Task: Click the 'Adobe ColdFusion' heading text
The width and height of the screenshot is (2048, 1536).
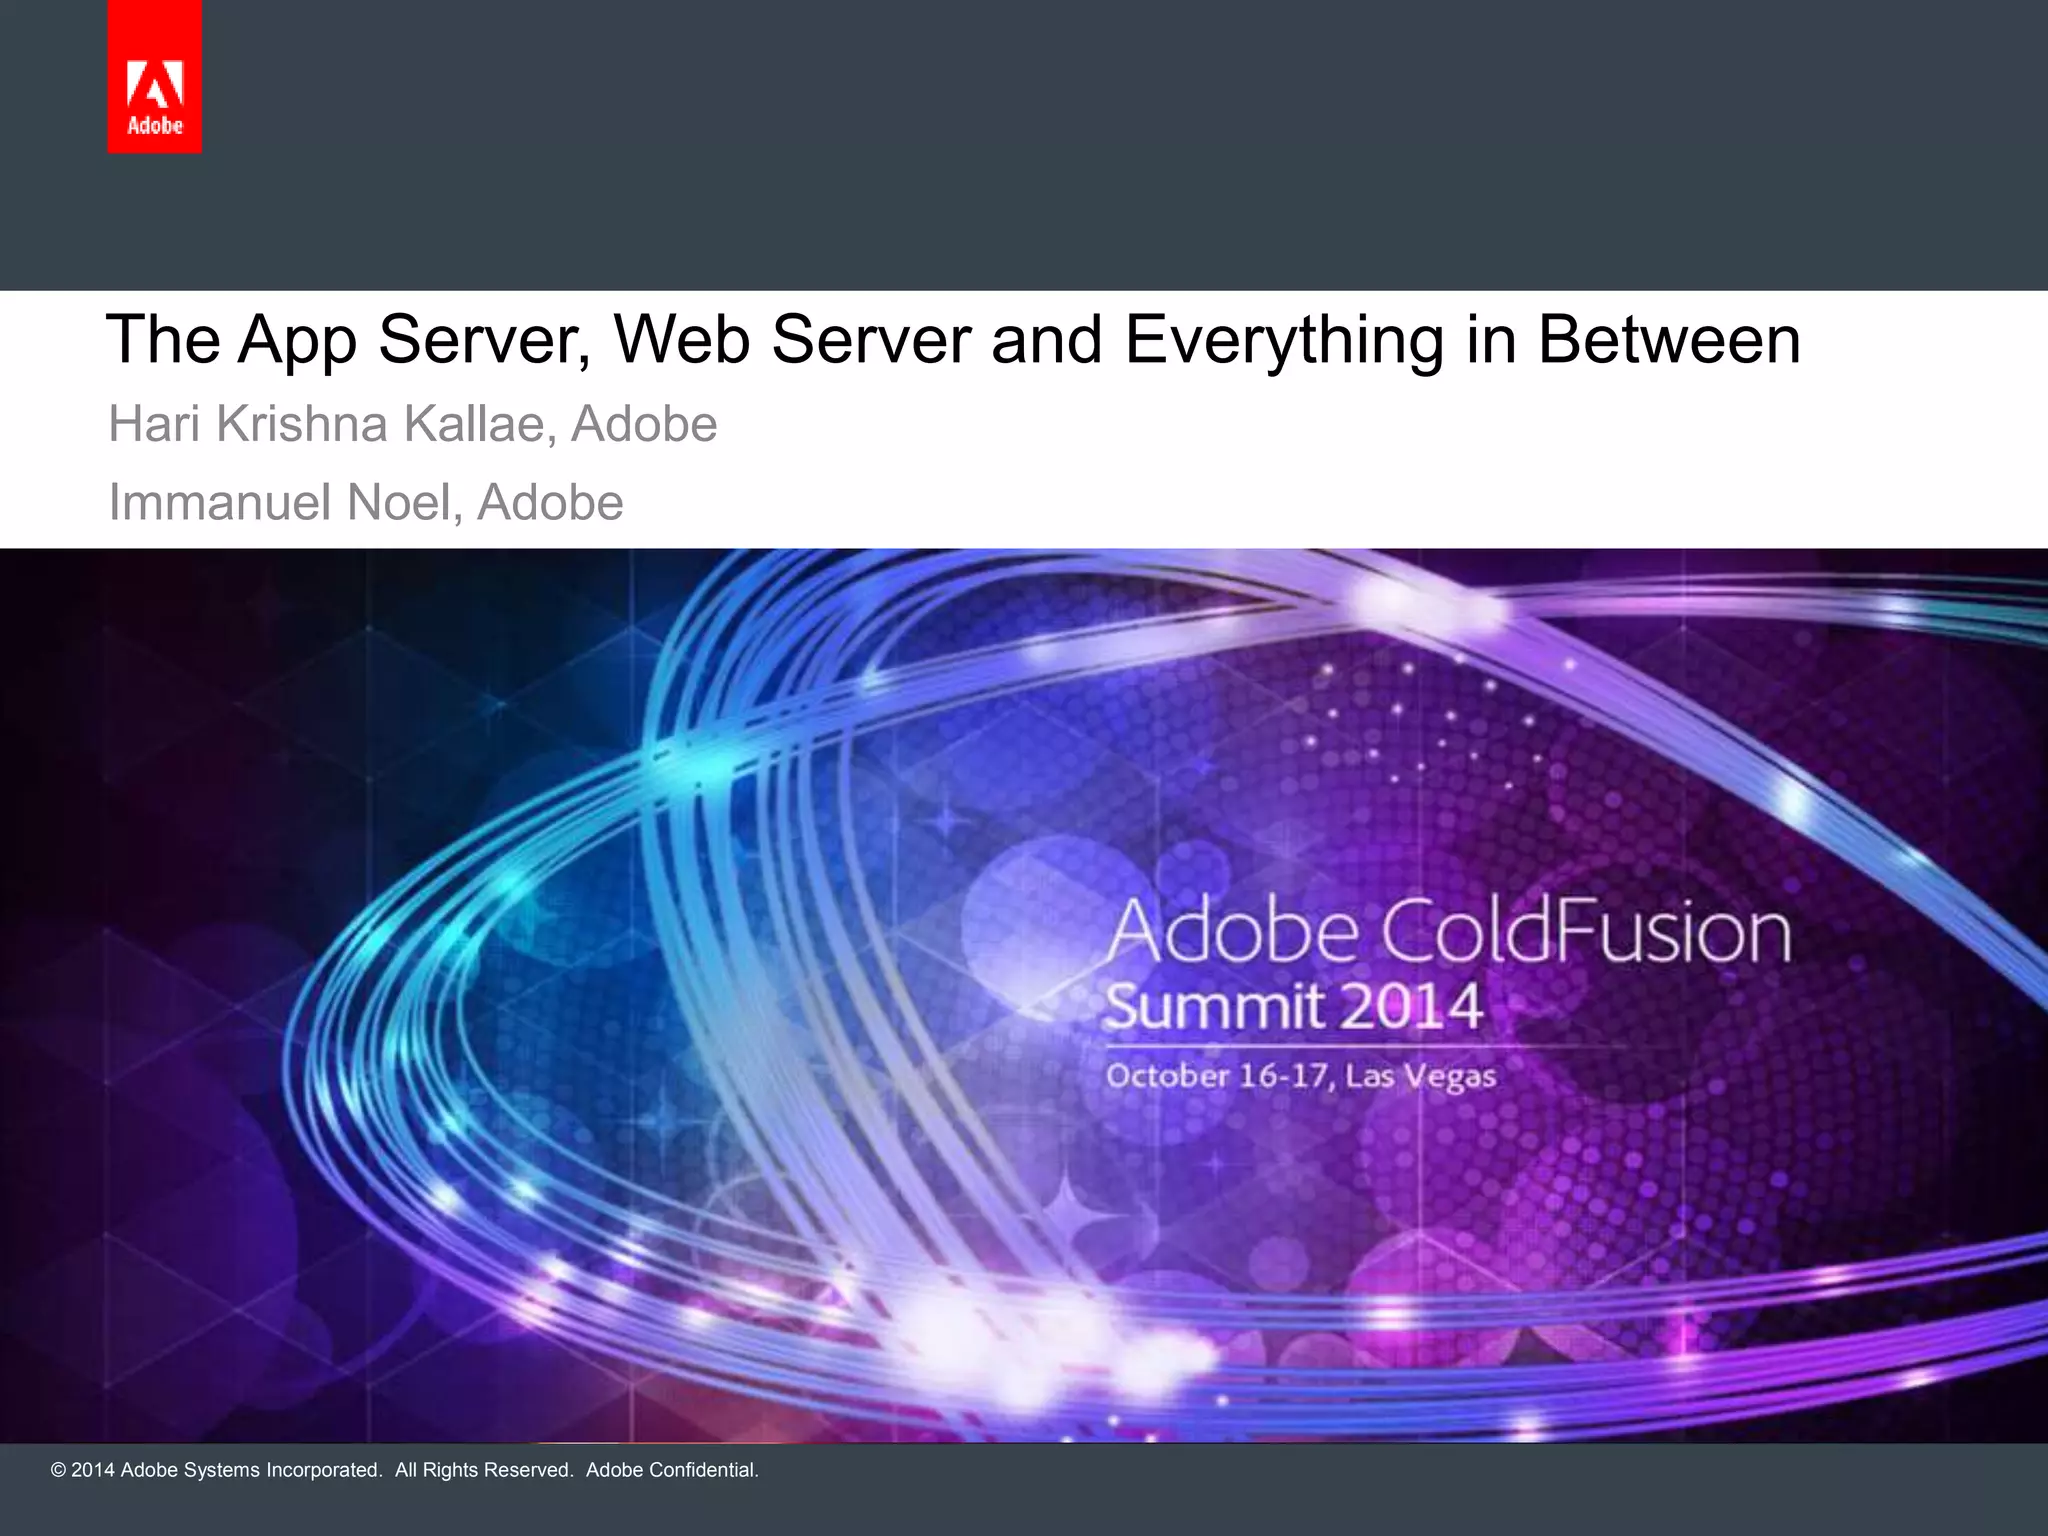Action: 1448,932
